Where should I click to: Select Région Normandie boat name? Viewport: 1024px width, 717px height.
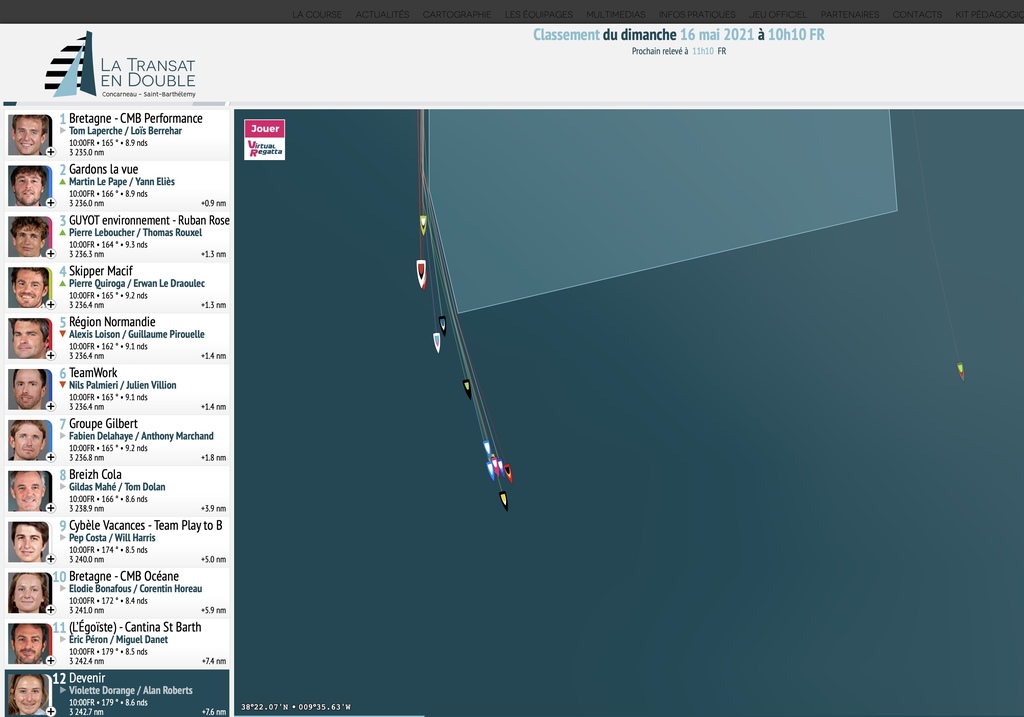(x=112, y=322)
